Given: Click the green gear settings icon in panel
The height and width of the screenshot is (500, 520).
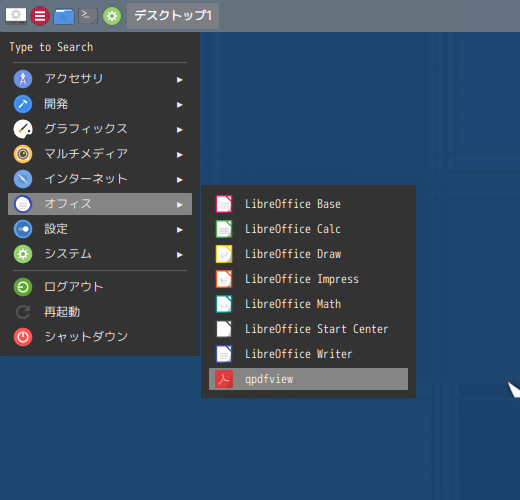Looking at the screenshot, I should pos(112,16).
